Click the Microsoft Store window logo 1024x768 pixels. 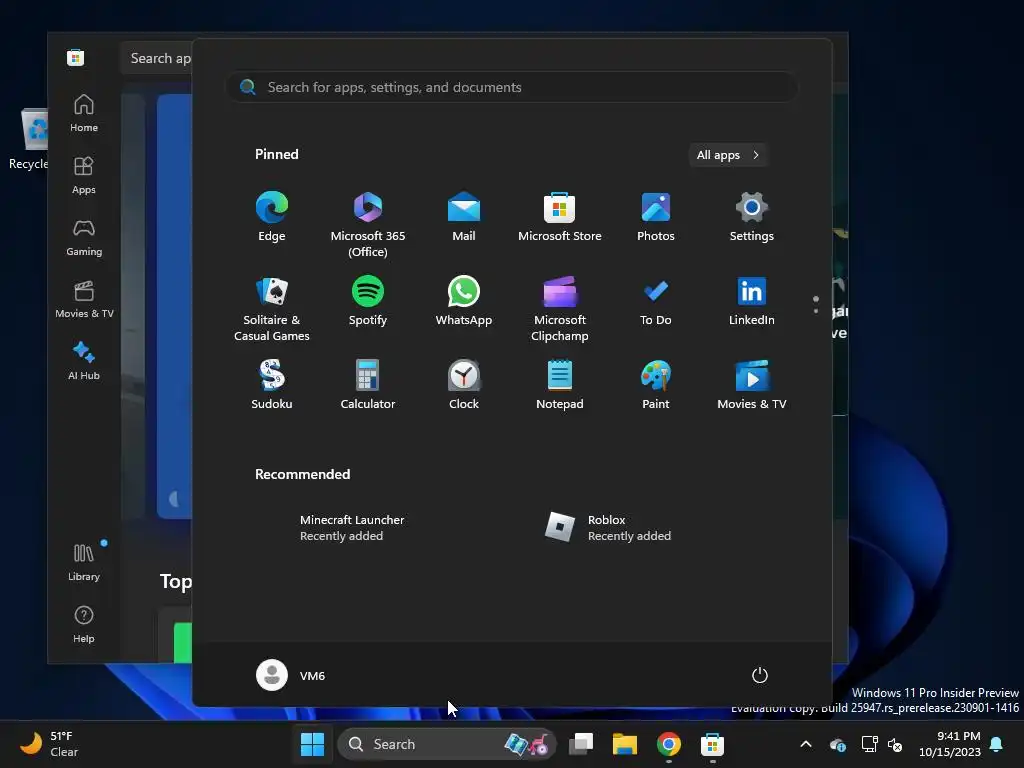pos(75,57)
